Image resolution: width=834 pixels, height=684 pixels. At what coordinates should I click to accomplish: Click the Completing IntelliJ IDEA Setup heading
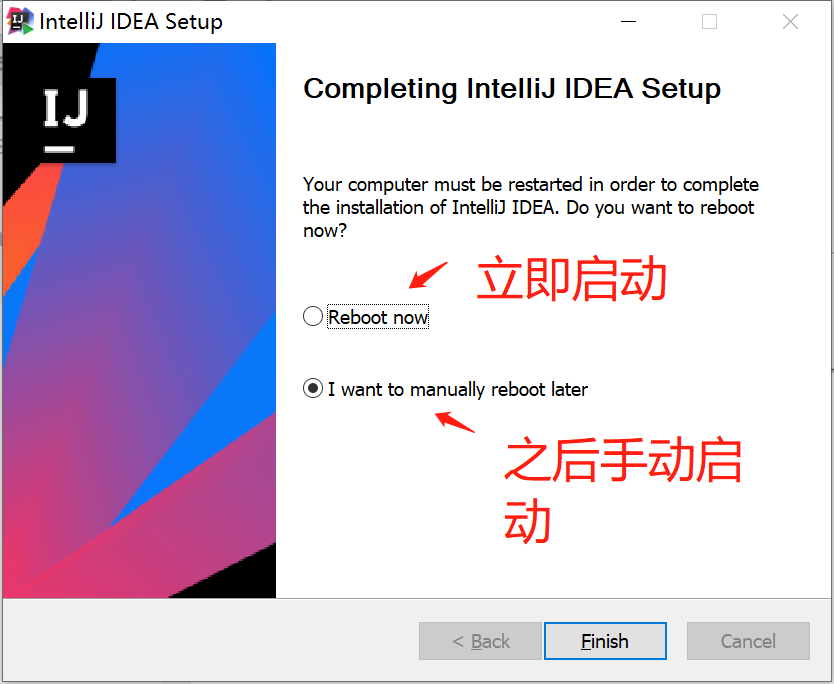click(511, 89)
